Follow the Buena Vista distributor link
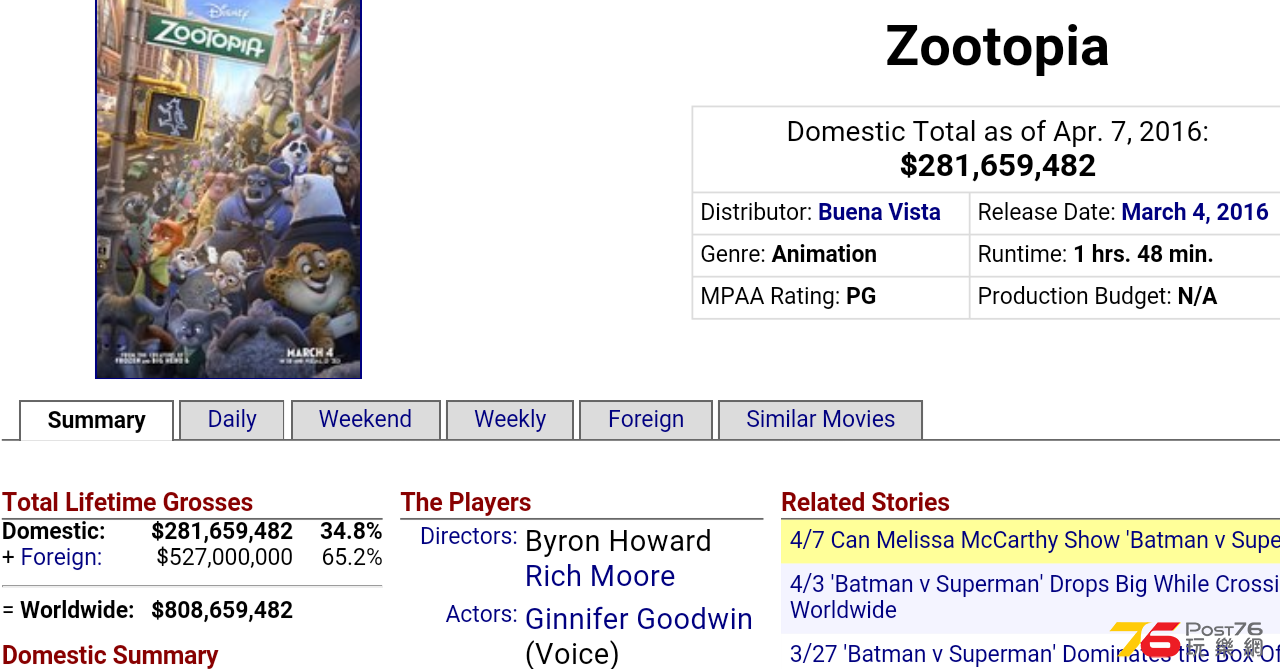The width and height of the screenshot is (1280, 670). [879, 213]
